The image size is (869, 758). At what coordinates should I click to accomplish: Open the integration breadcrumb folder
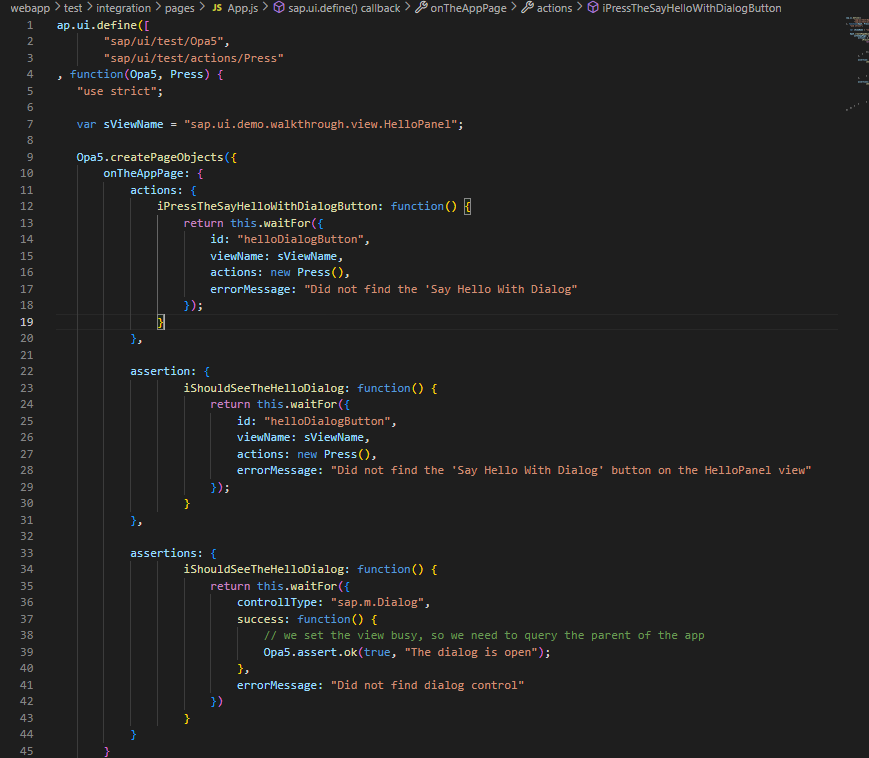[x=123, y=8]
